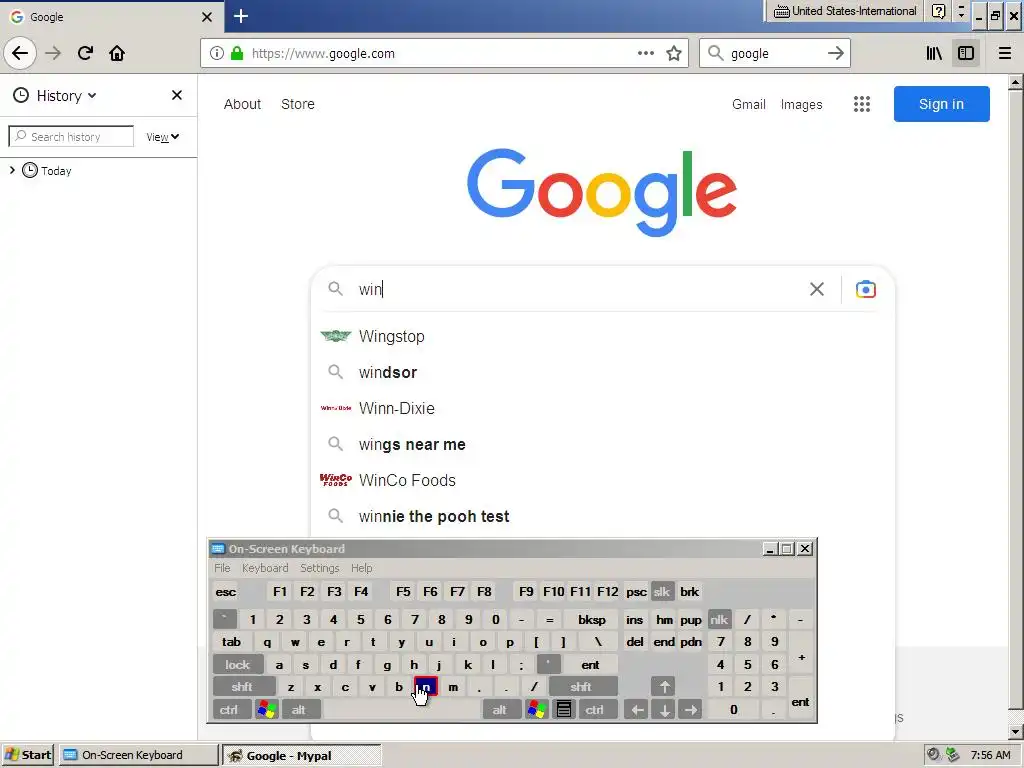Open the View dropdown in history sidebar
Screen dimensions: 1024x768
[x=163, y=136]
